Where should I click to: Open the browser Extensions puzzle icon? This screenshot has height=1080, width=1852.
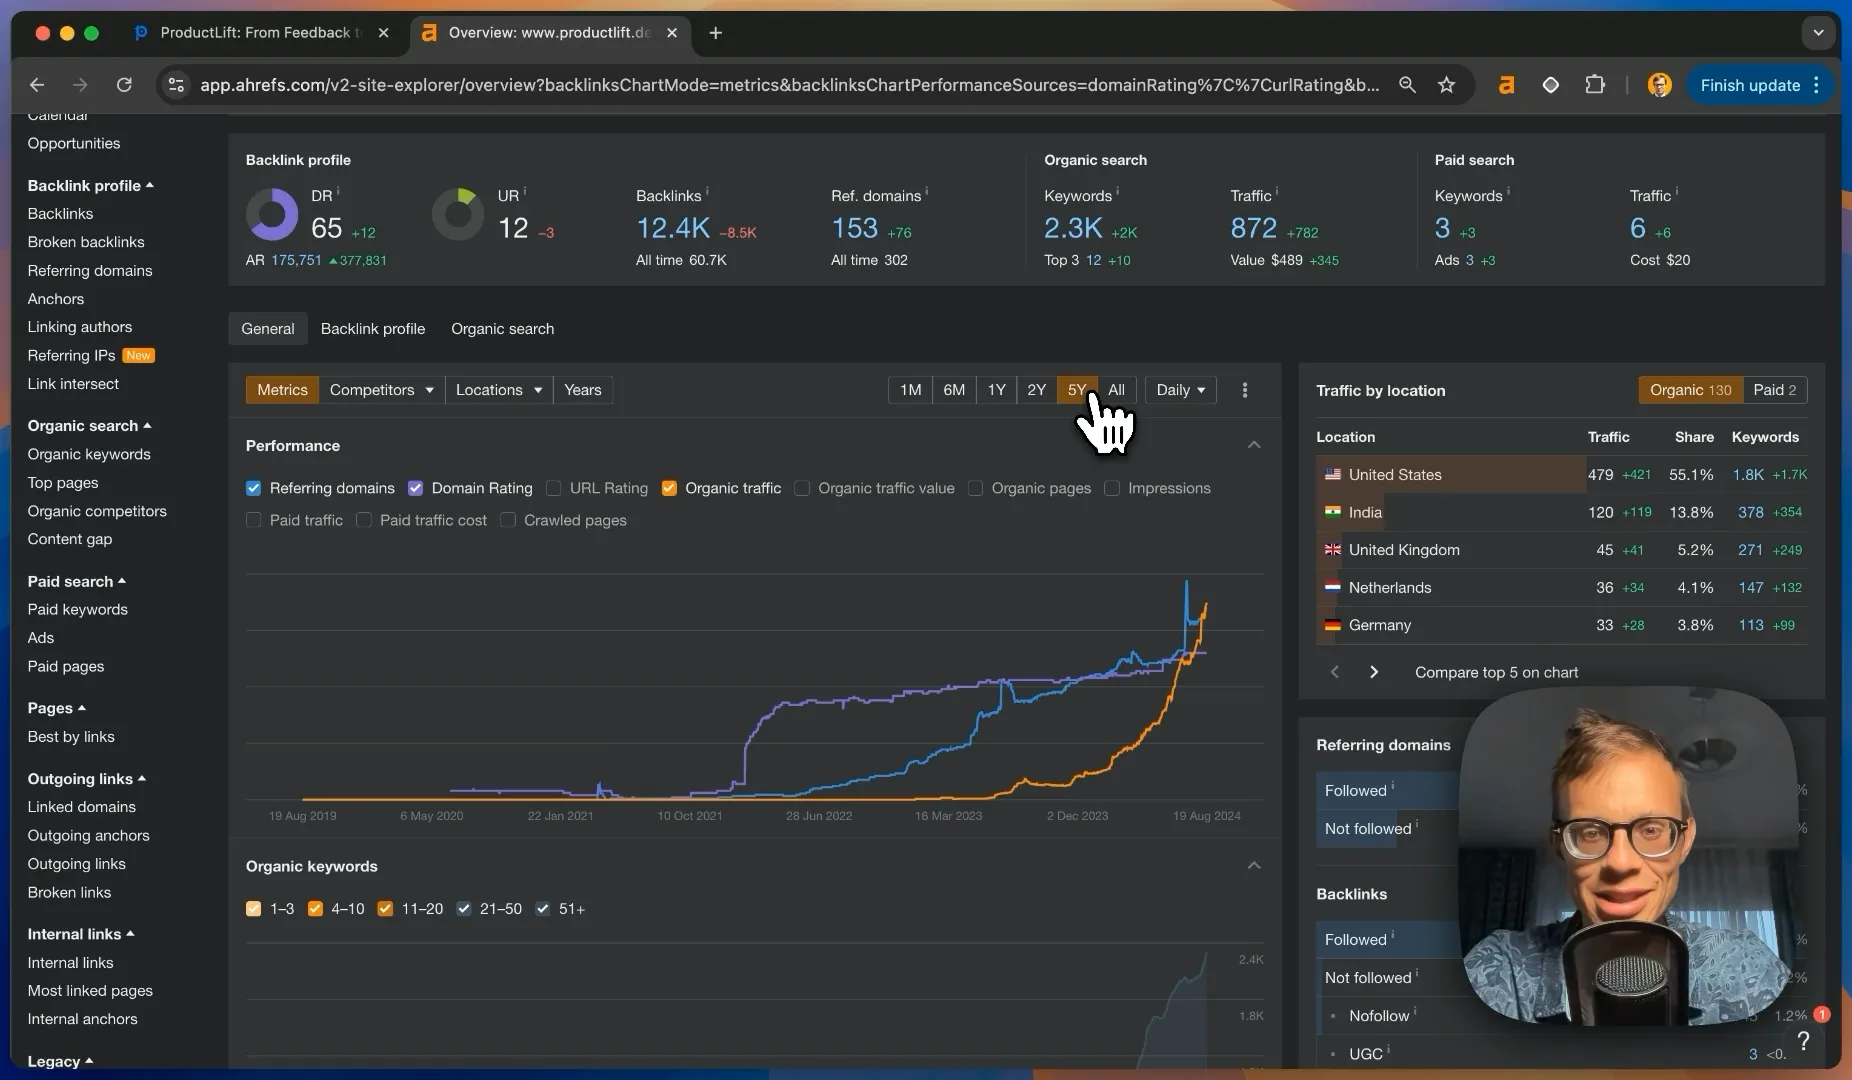point(1595,85)
